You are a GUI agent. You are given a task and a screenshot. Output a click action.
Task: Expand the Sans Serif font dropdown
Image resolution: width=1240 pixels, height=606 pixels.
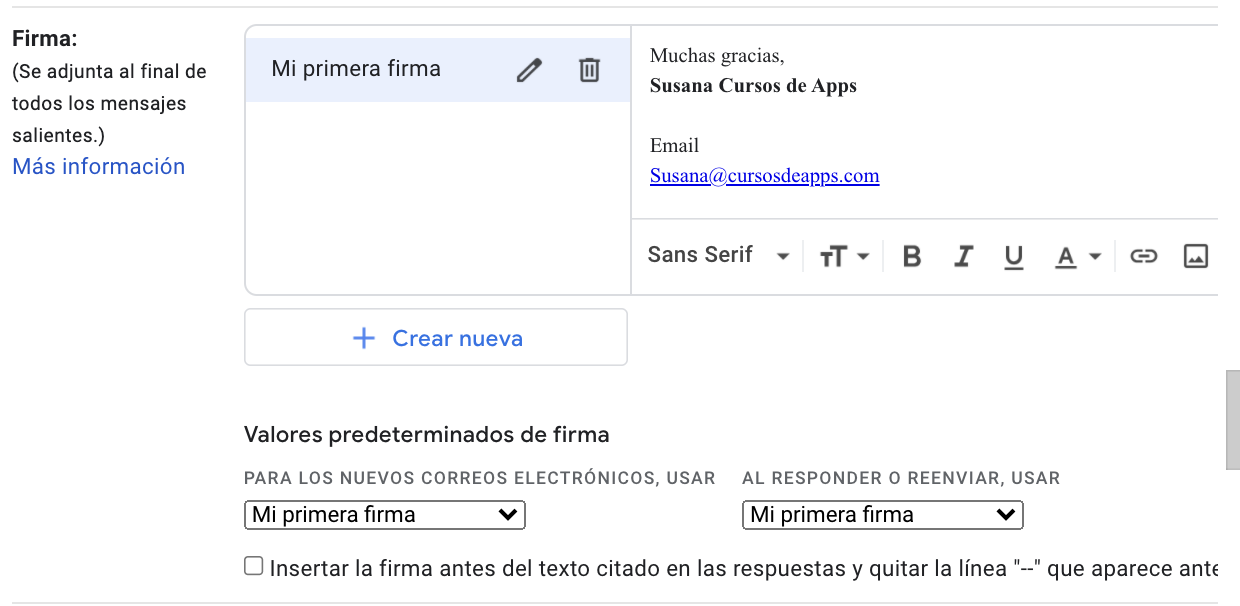(719, 255)
